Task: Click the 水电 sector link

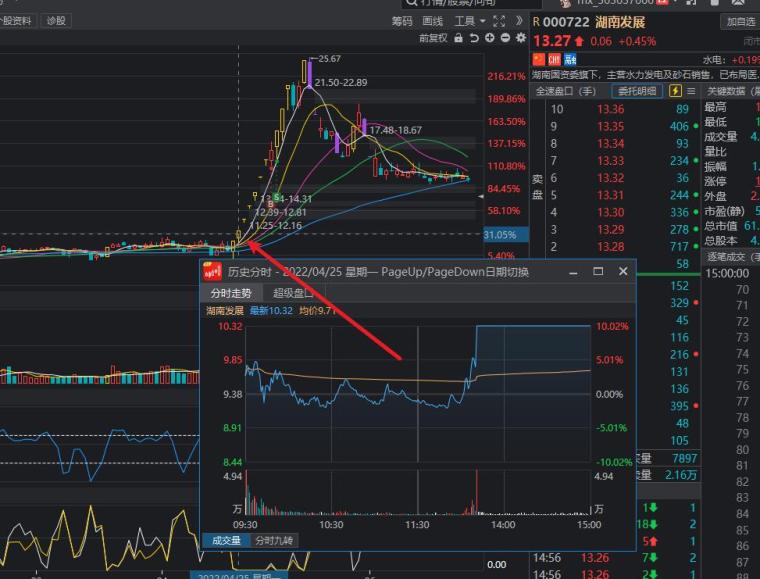Action: 713,60
